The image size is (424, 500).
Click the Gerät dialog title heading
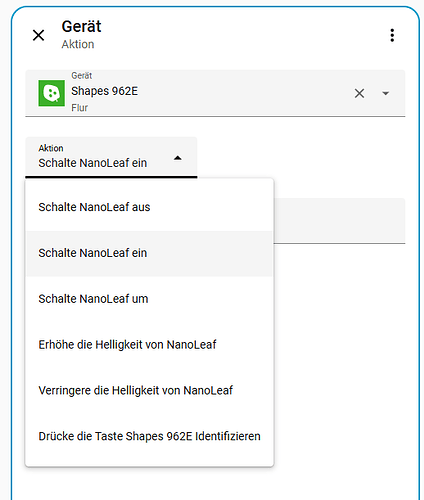(81, 27)
